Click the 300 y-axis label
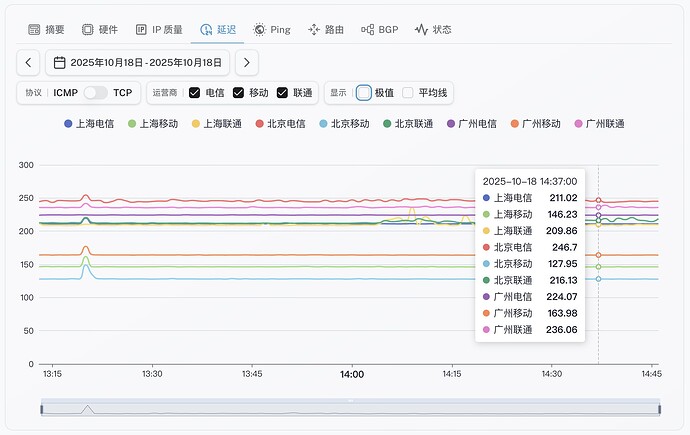This screenshot has height=435, width=690. point(26,165)
